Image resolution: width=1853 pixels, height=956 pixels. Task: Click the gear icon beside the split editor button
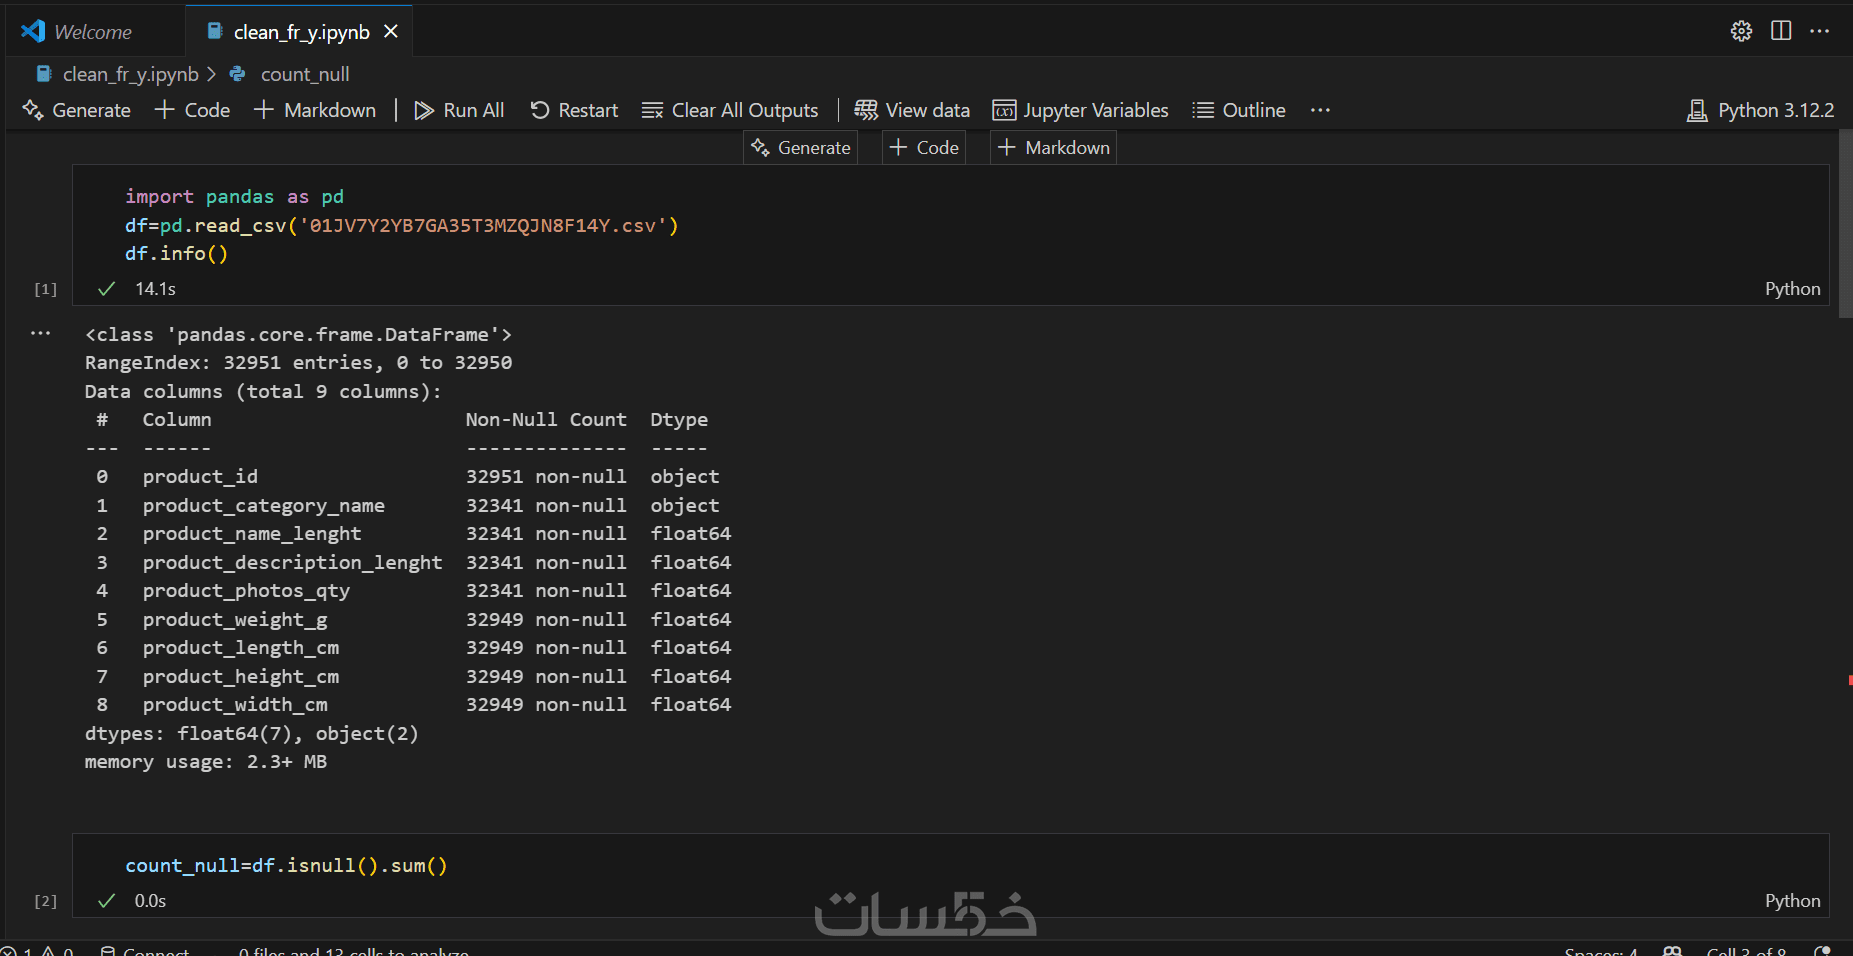(x=1741, y=31)
